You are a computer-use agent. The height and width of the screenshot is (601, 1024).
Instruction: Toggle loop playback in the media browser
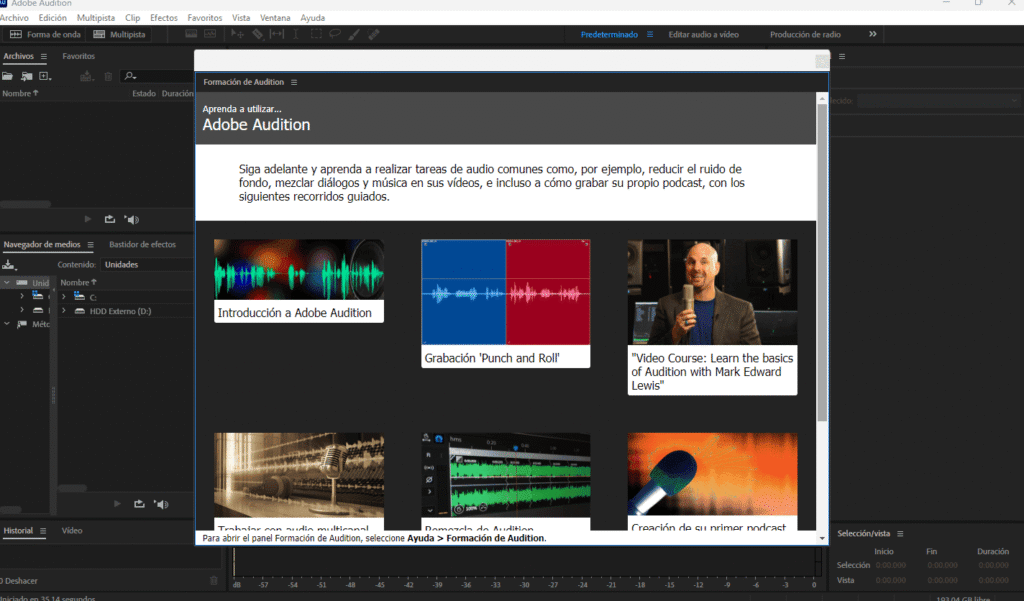coord(139,504)
